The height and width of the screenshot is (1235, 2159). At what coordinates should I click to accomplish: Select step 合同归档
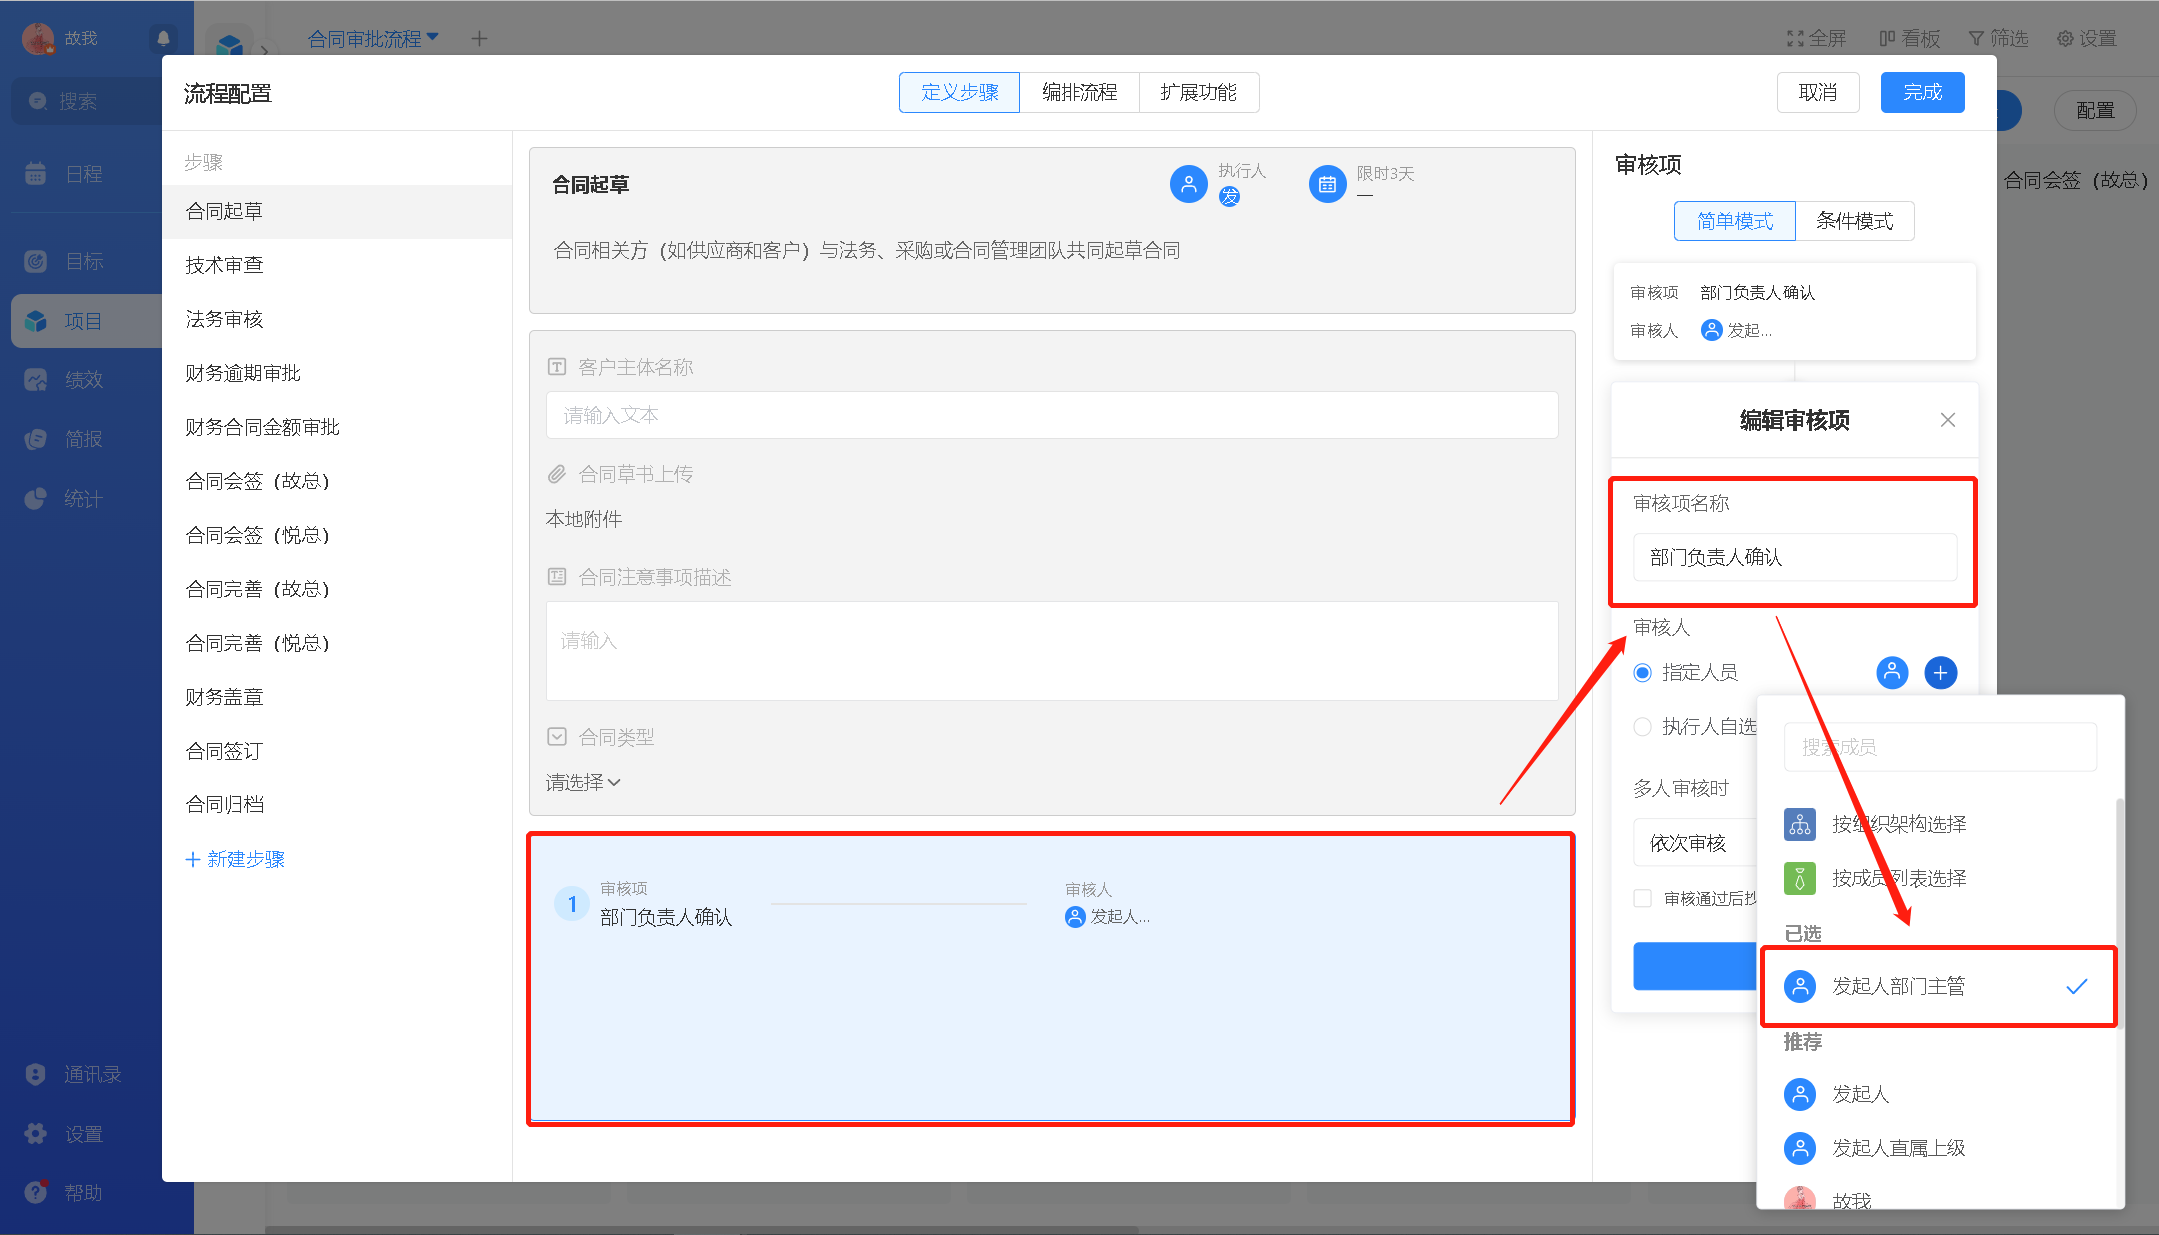tap(337, 804)
